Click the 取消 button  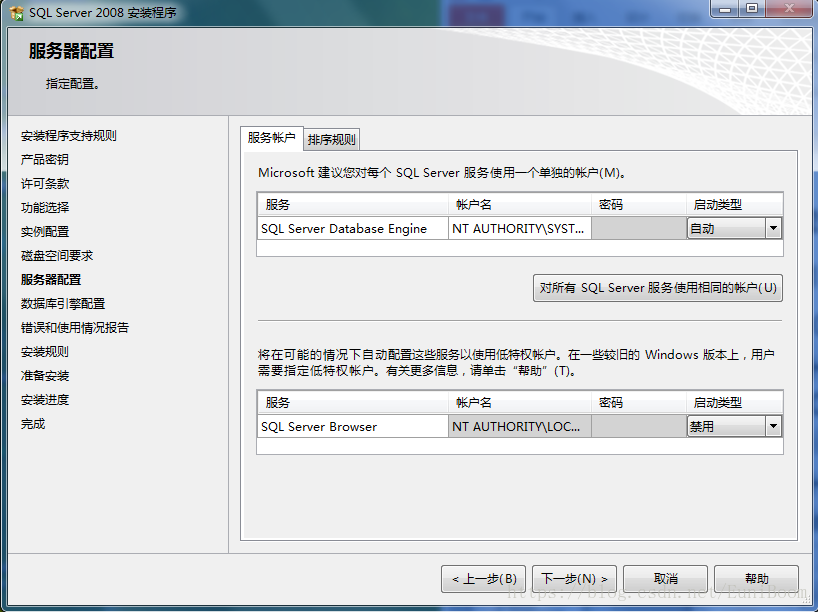point(665,579)
